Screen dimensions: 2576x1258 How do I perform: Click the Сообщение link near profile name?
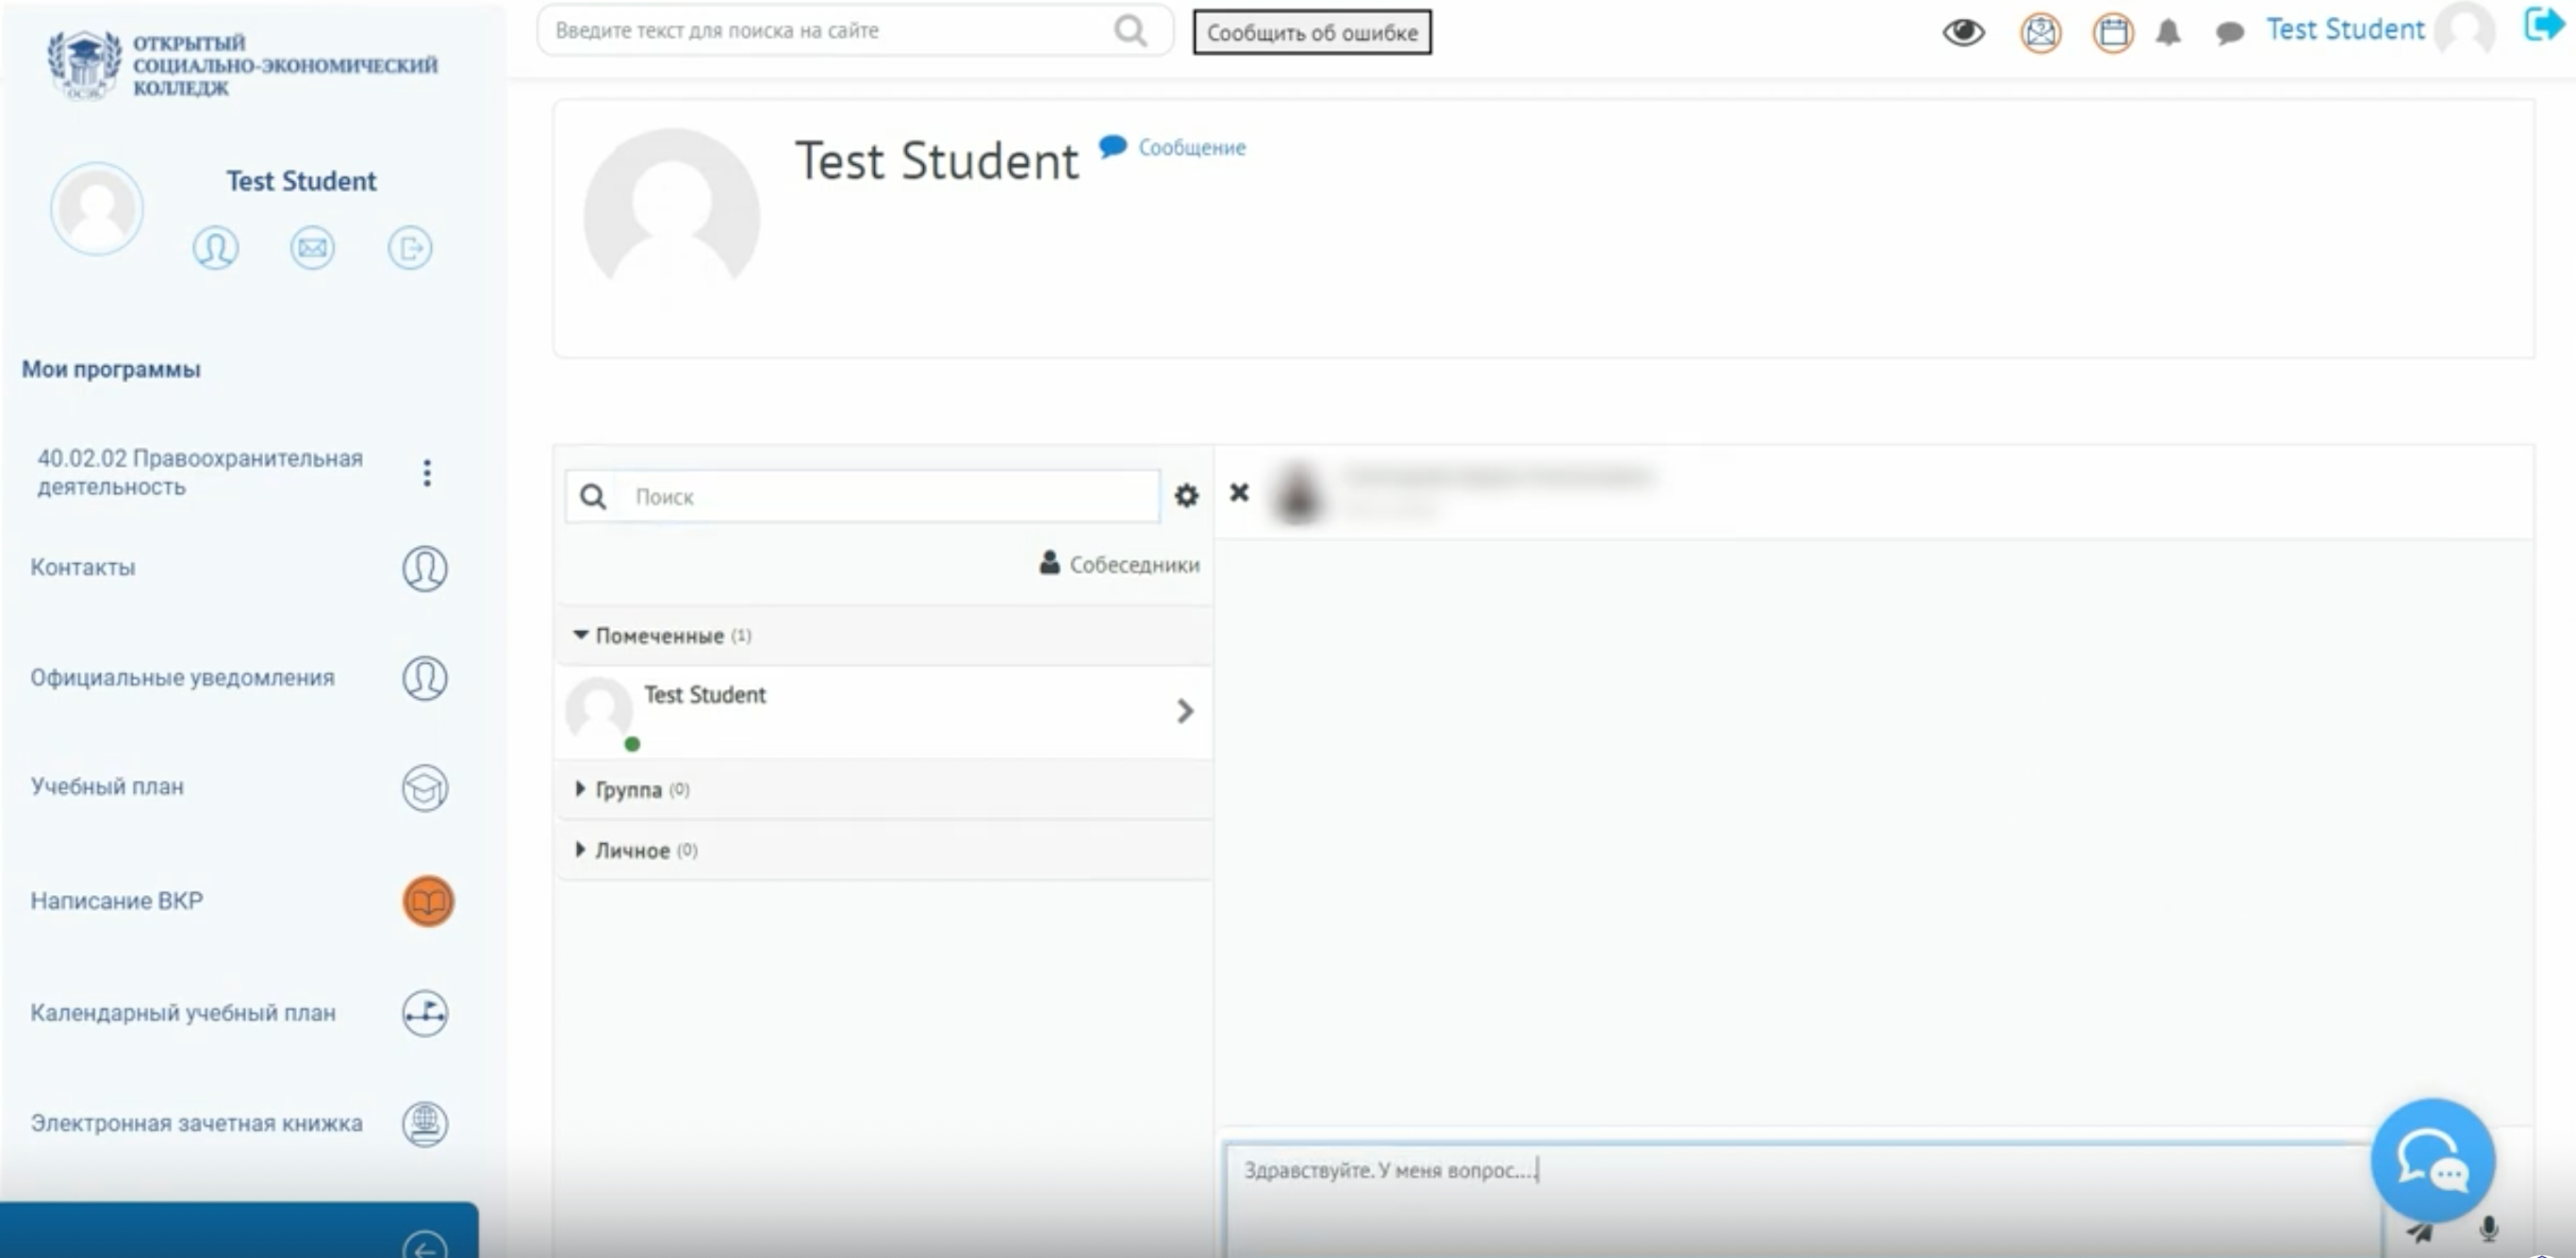pyautogui.click(x=1190, y=148)
